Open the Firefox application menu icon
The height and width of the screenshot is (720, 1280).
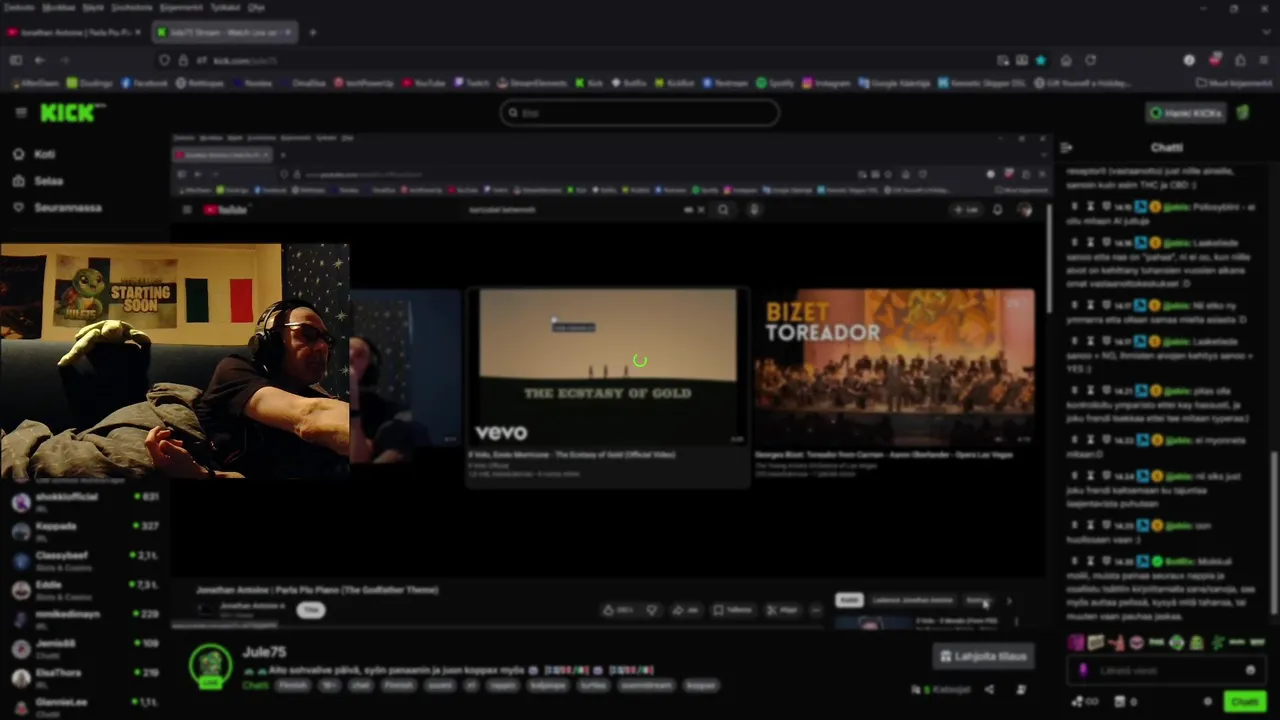[1264, 60]
